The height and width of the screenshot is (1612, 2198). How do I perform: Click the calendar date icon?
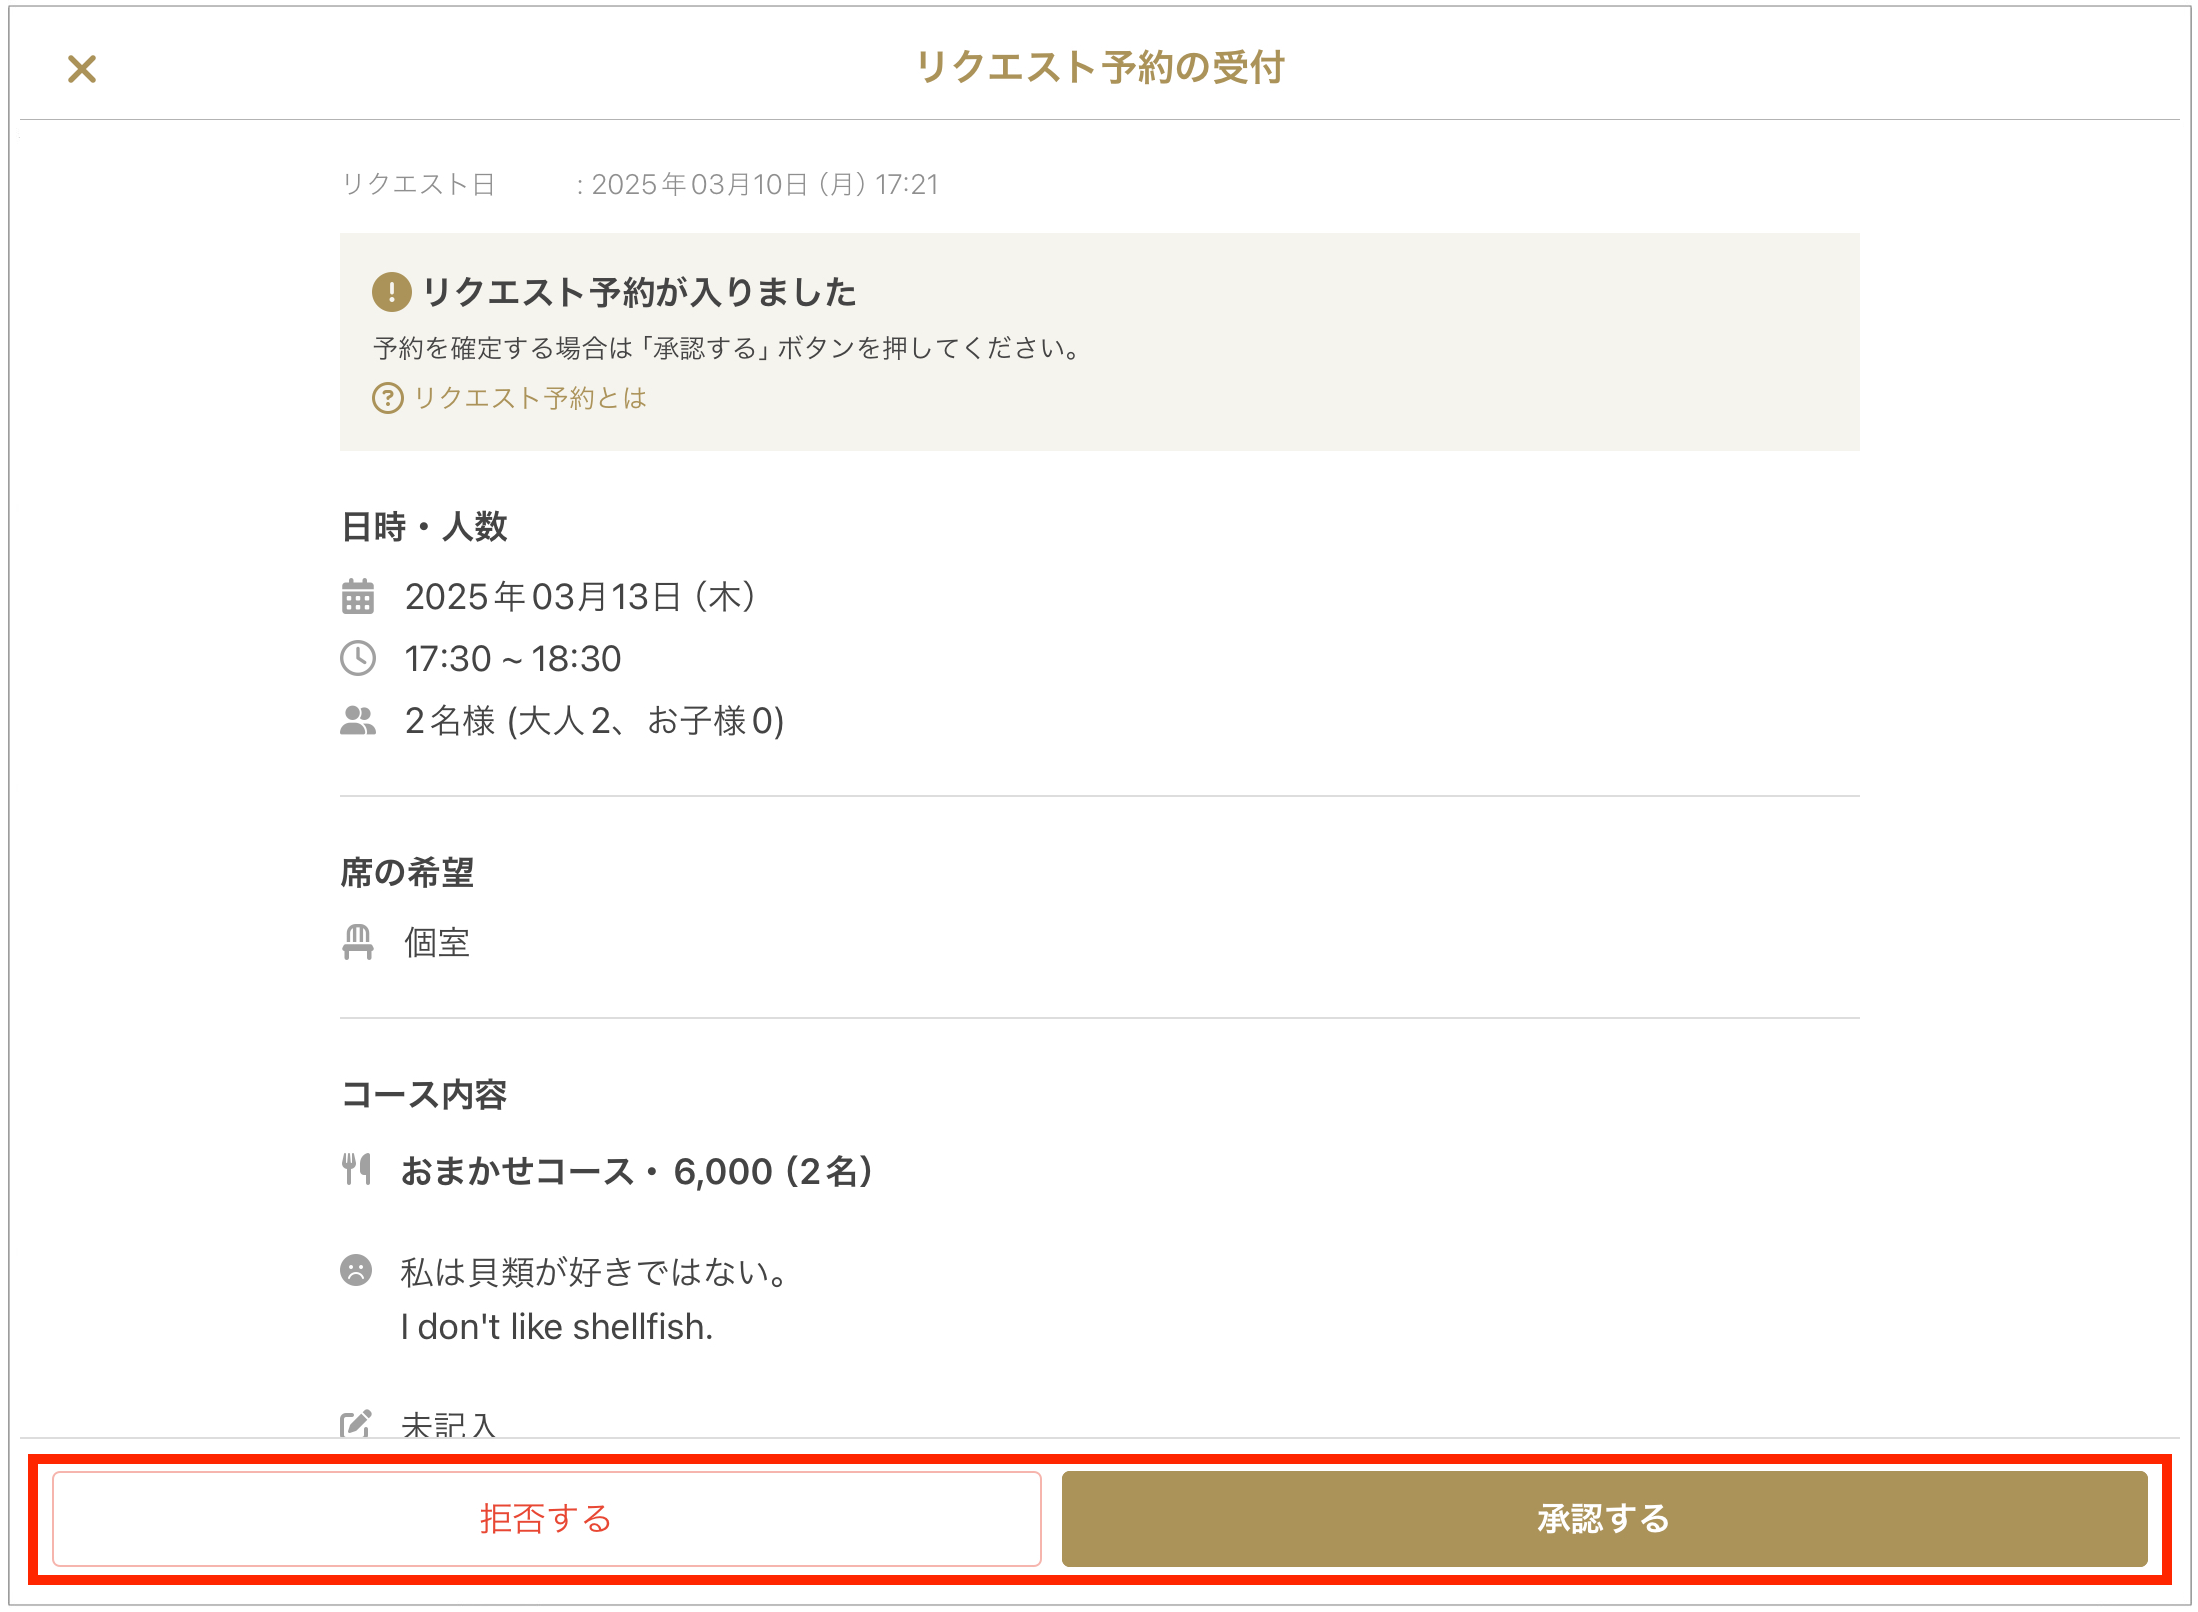pyautogui.click(x=358, y=596)
